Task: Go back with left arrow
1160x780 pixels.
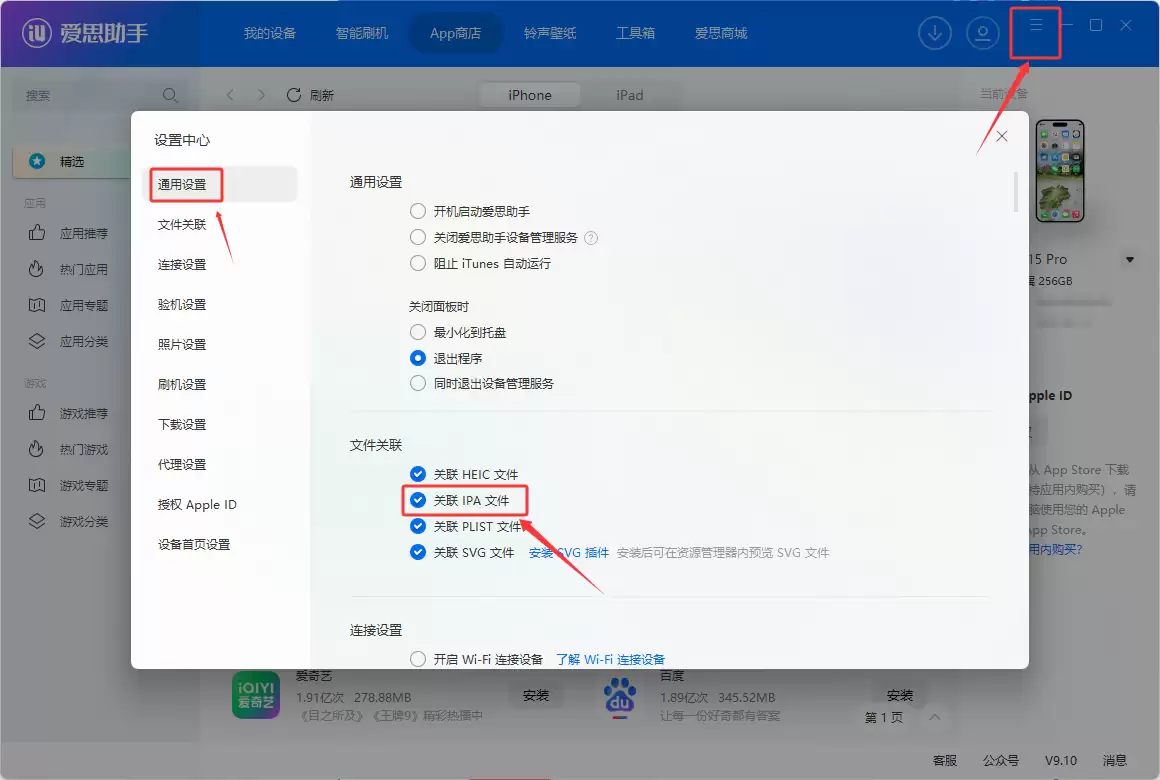Action: [230, 95]
